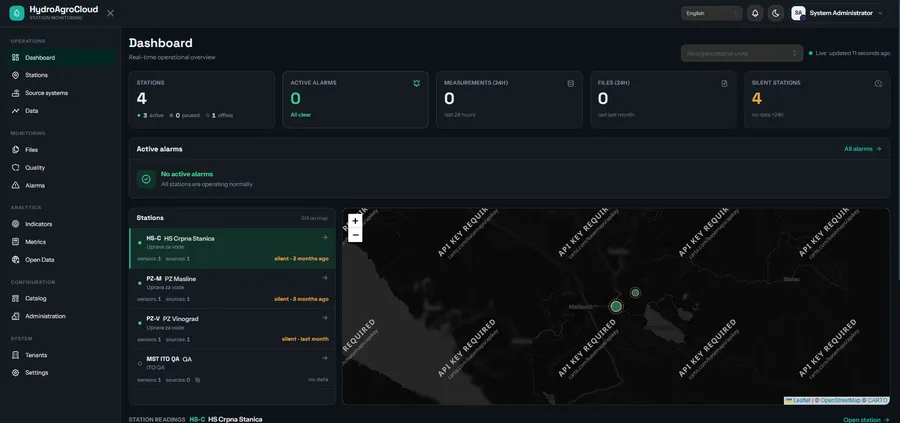Select PZ Vinograd station in list
Image resolution: width=900 pixels, height=423 pixels.
tap(232, 329)
